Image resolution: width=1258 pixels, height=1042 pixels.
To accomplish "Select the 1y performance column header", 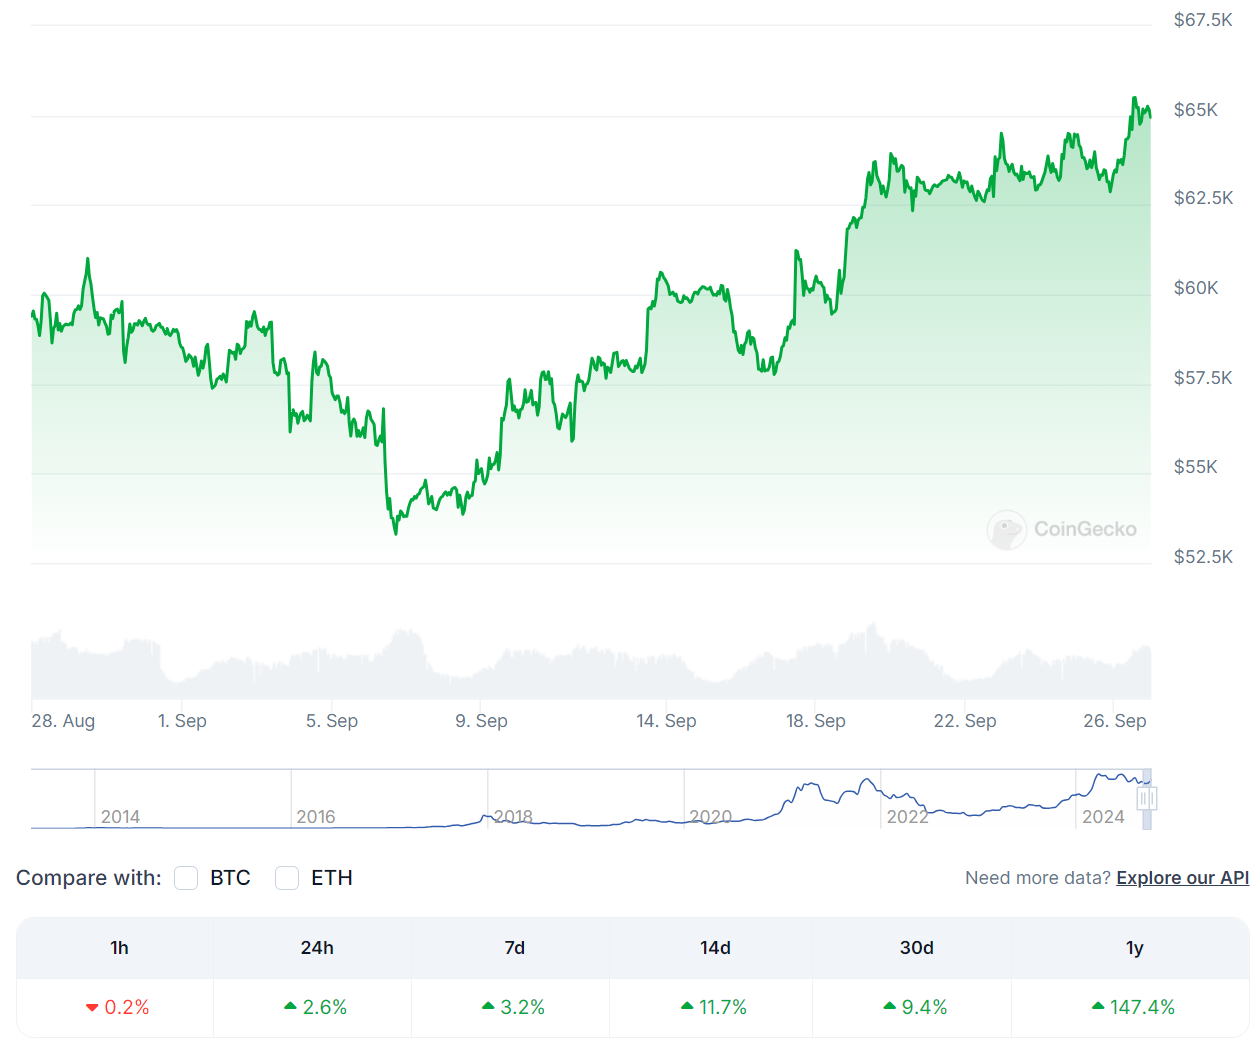I will [1134, 948].
